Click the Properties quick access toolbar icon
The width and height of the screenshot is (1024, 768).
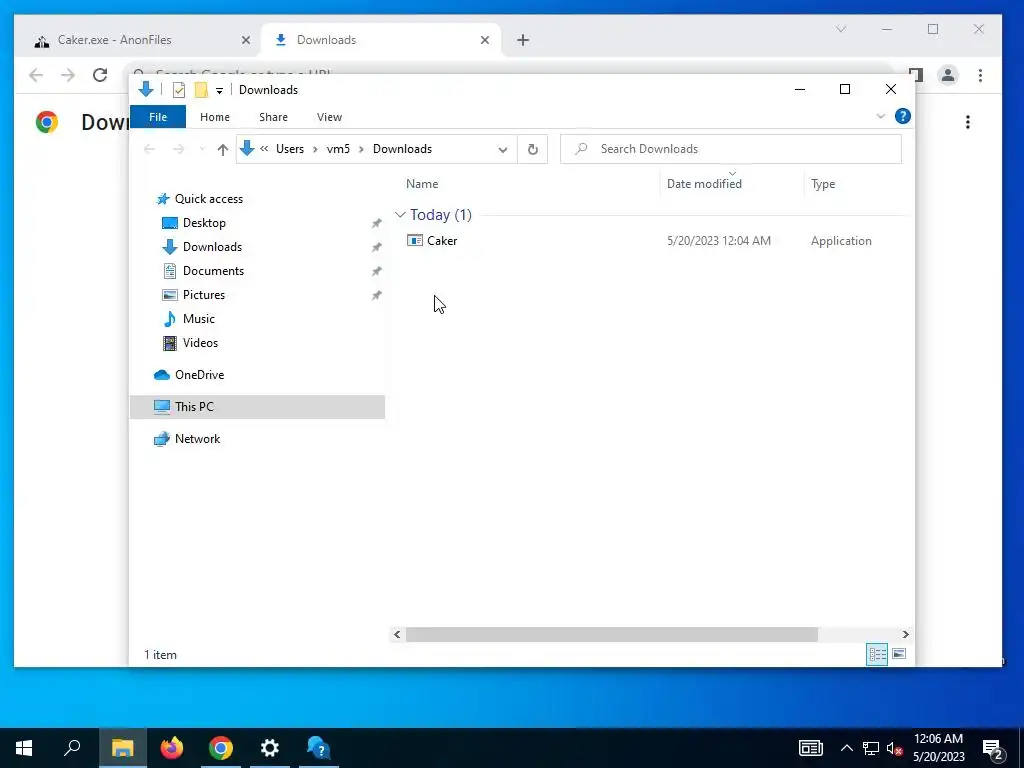click(179, 90)
